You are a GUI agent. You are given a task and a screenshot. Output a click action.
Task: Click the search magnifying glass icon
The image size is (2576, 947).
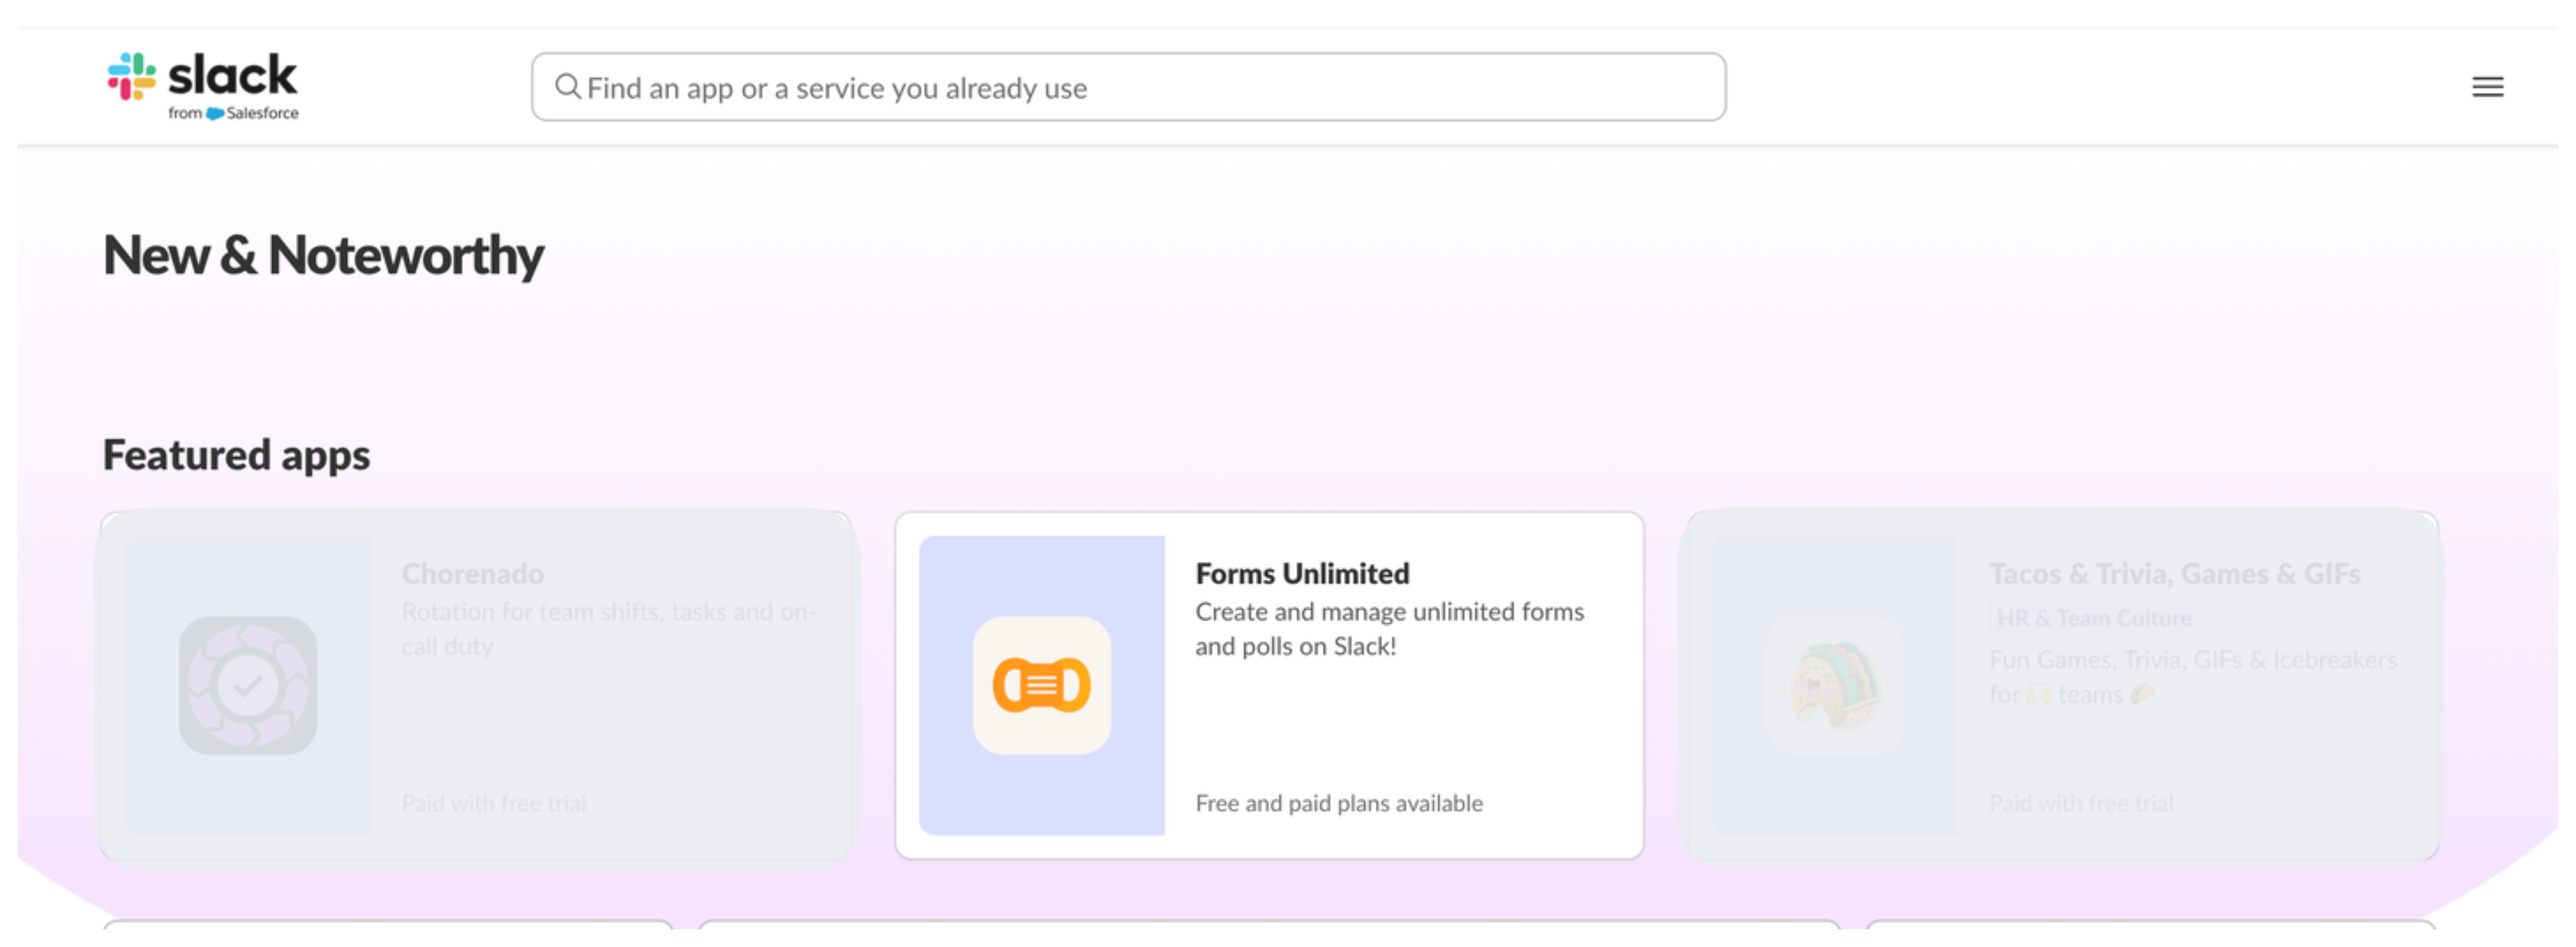pos(567,87)
